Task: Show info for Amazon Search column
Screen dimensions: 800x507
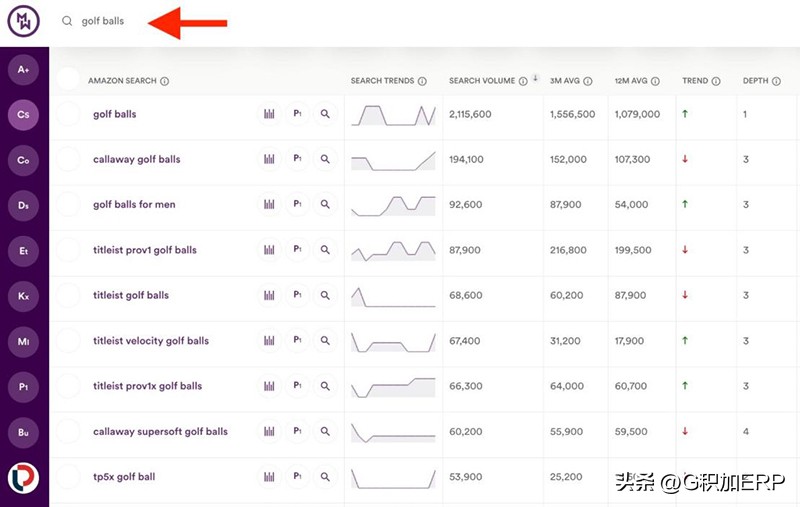Action: point(164,81)
